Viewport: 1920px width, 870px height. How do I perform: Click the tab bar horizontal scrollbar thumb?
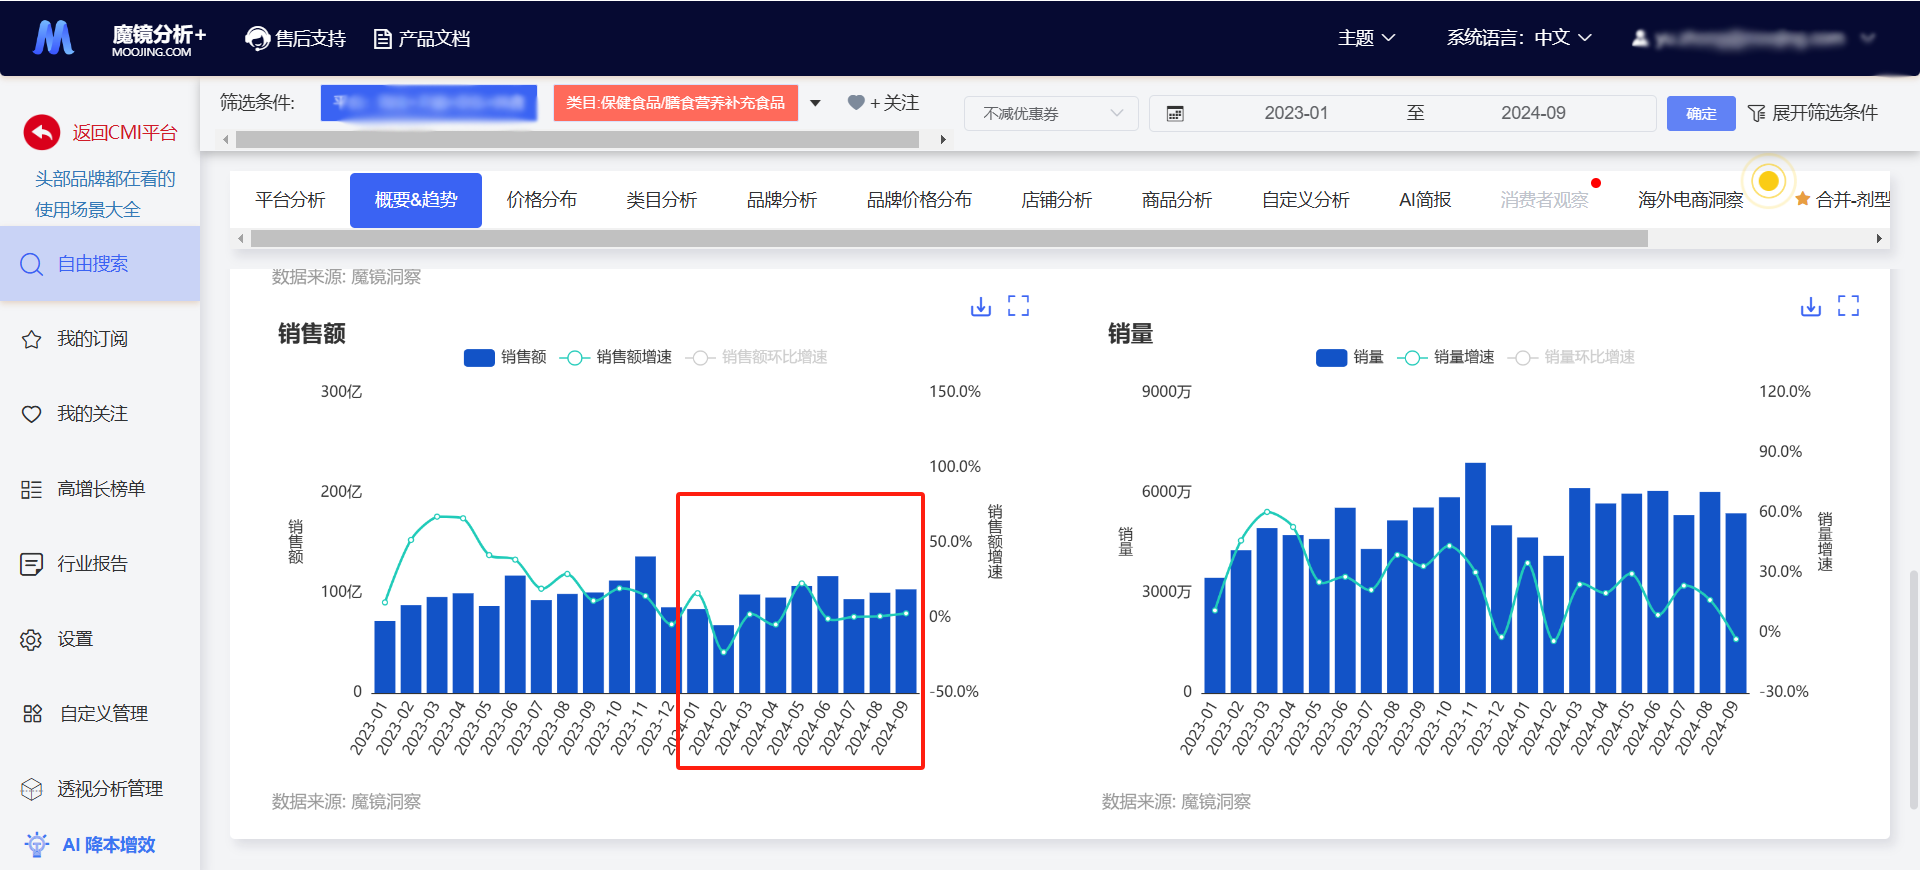click(x=949, y=239)
